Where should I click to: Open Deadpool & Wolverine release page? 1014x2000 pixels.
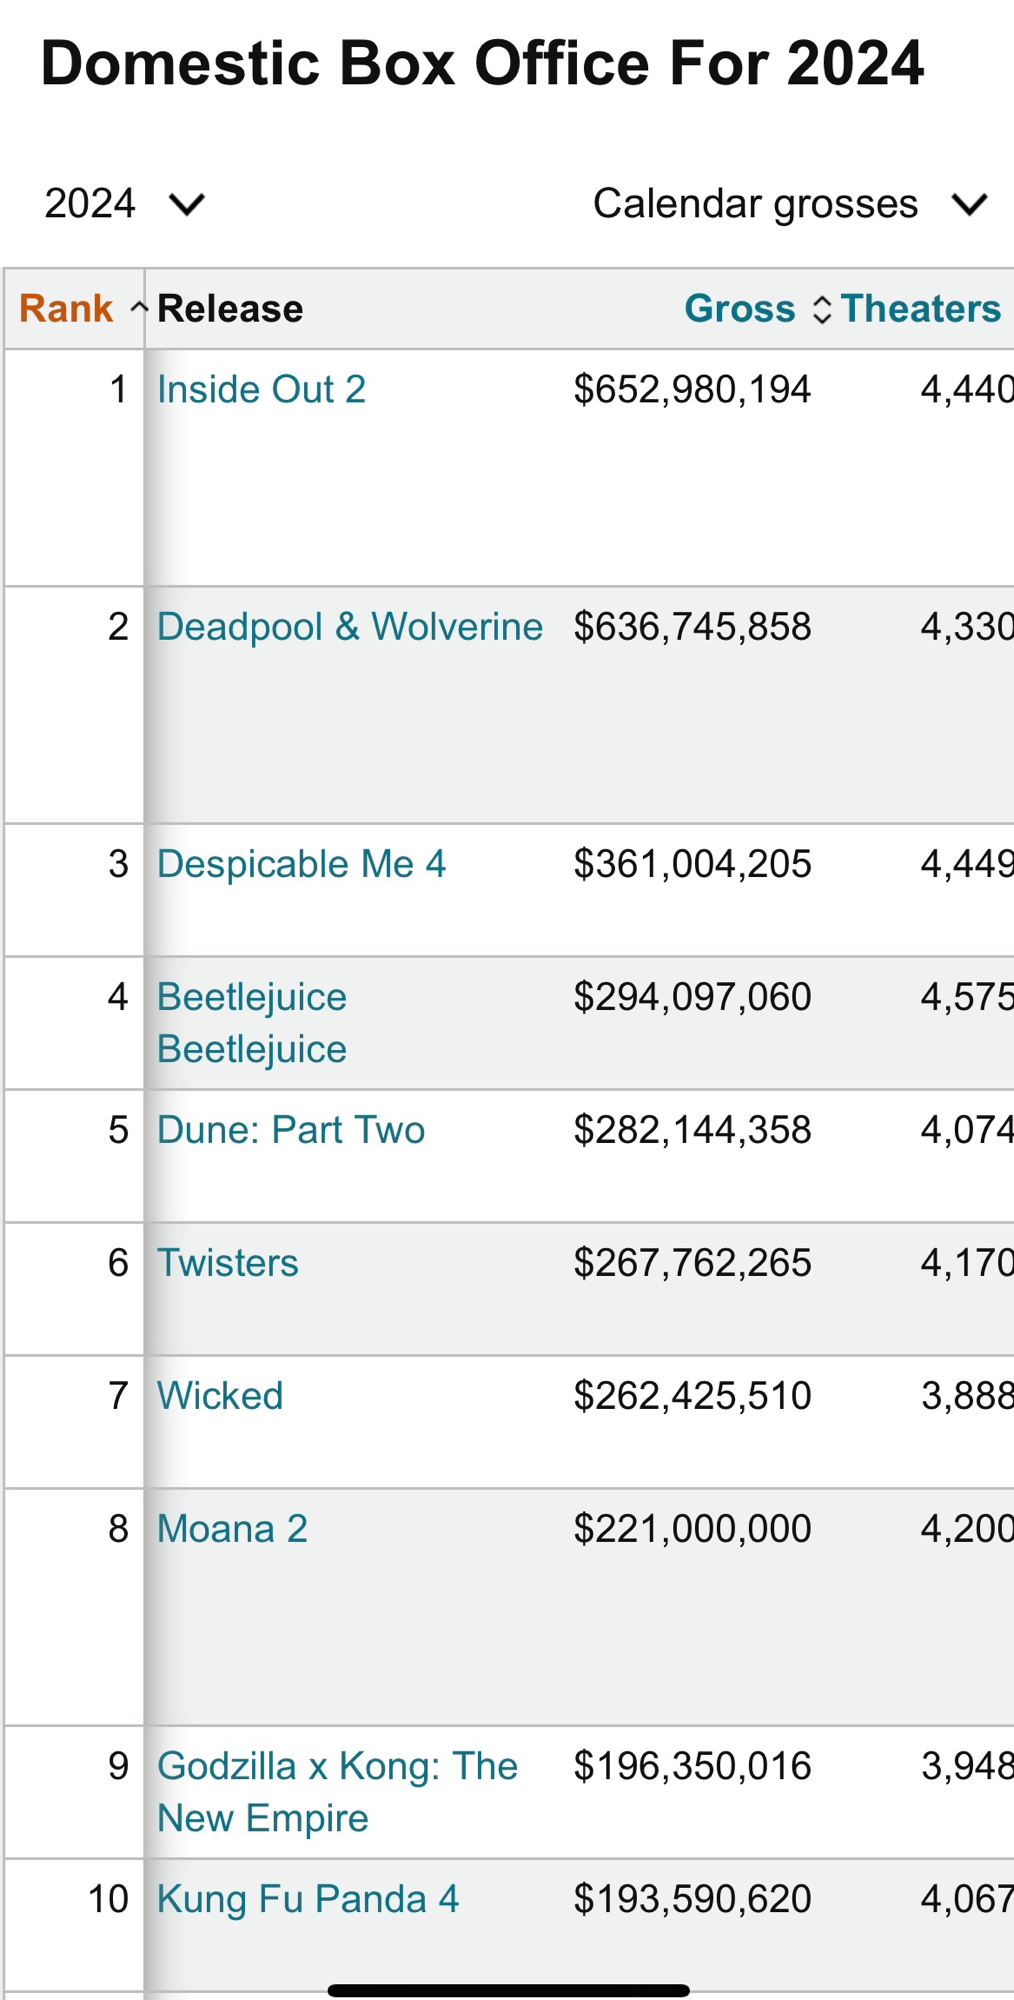pos(350,627)
